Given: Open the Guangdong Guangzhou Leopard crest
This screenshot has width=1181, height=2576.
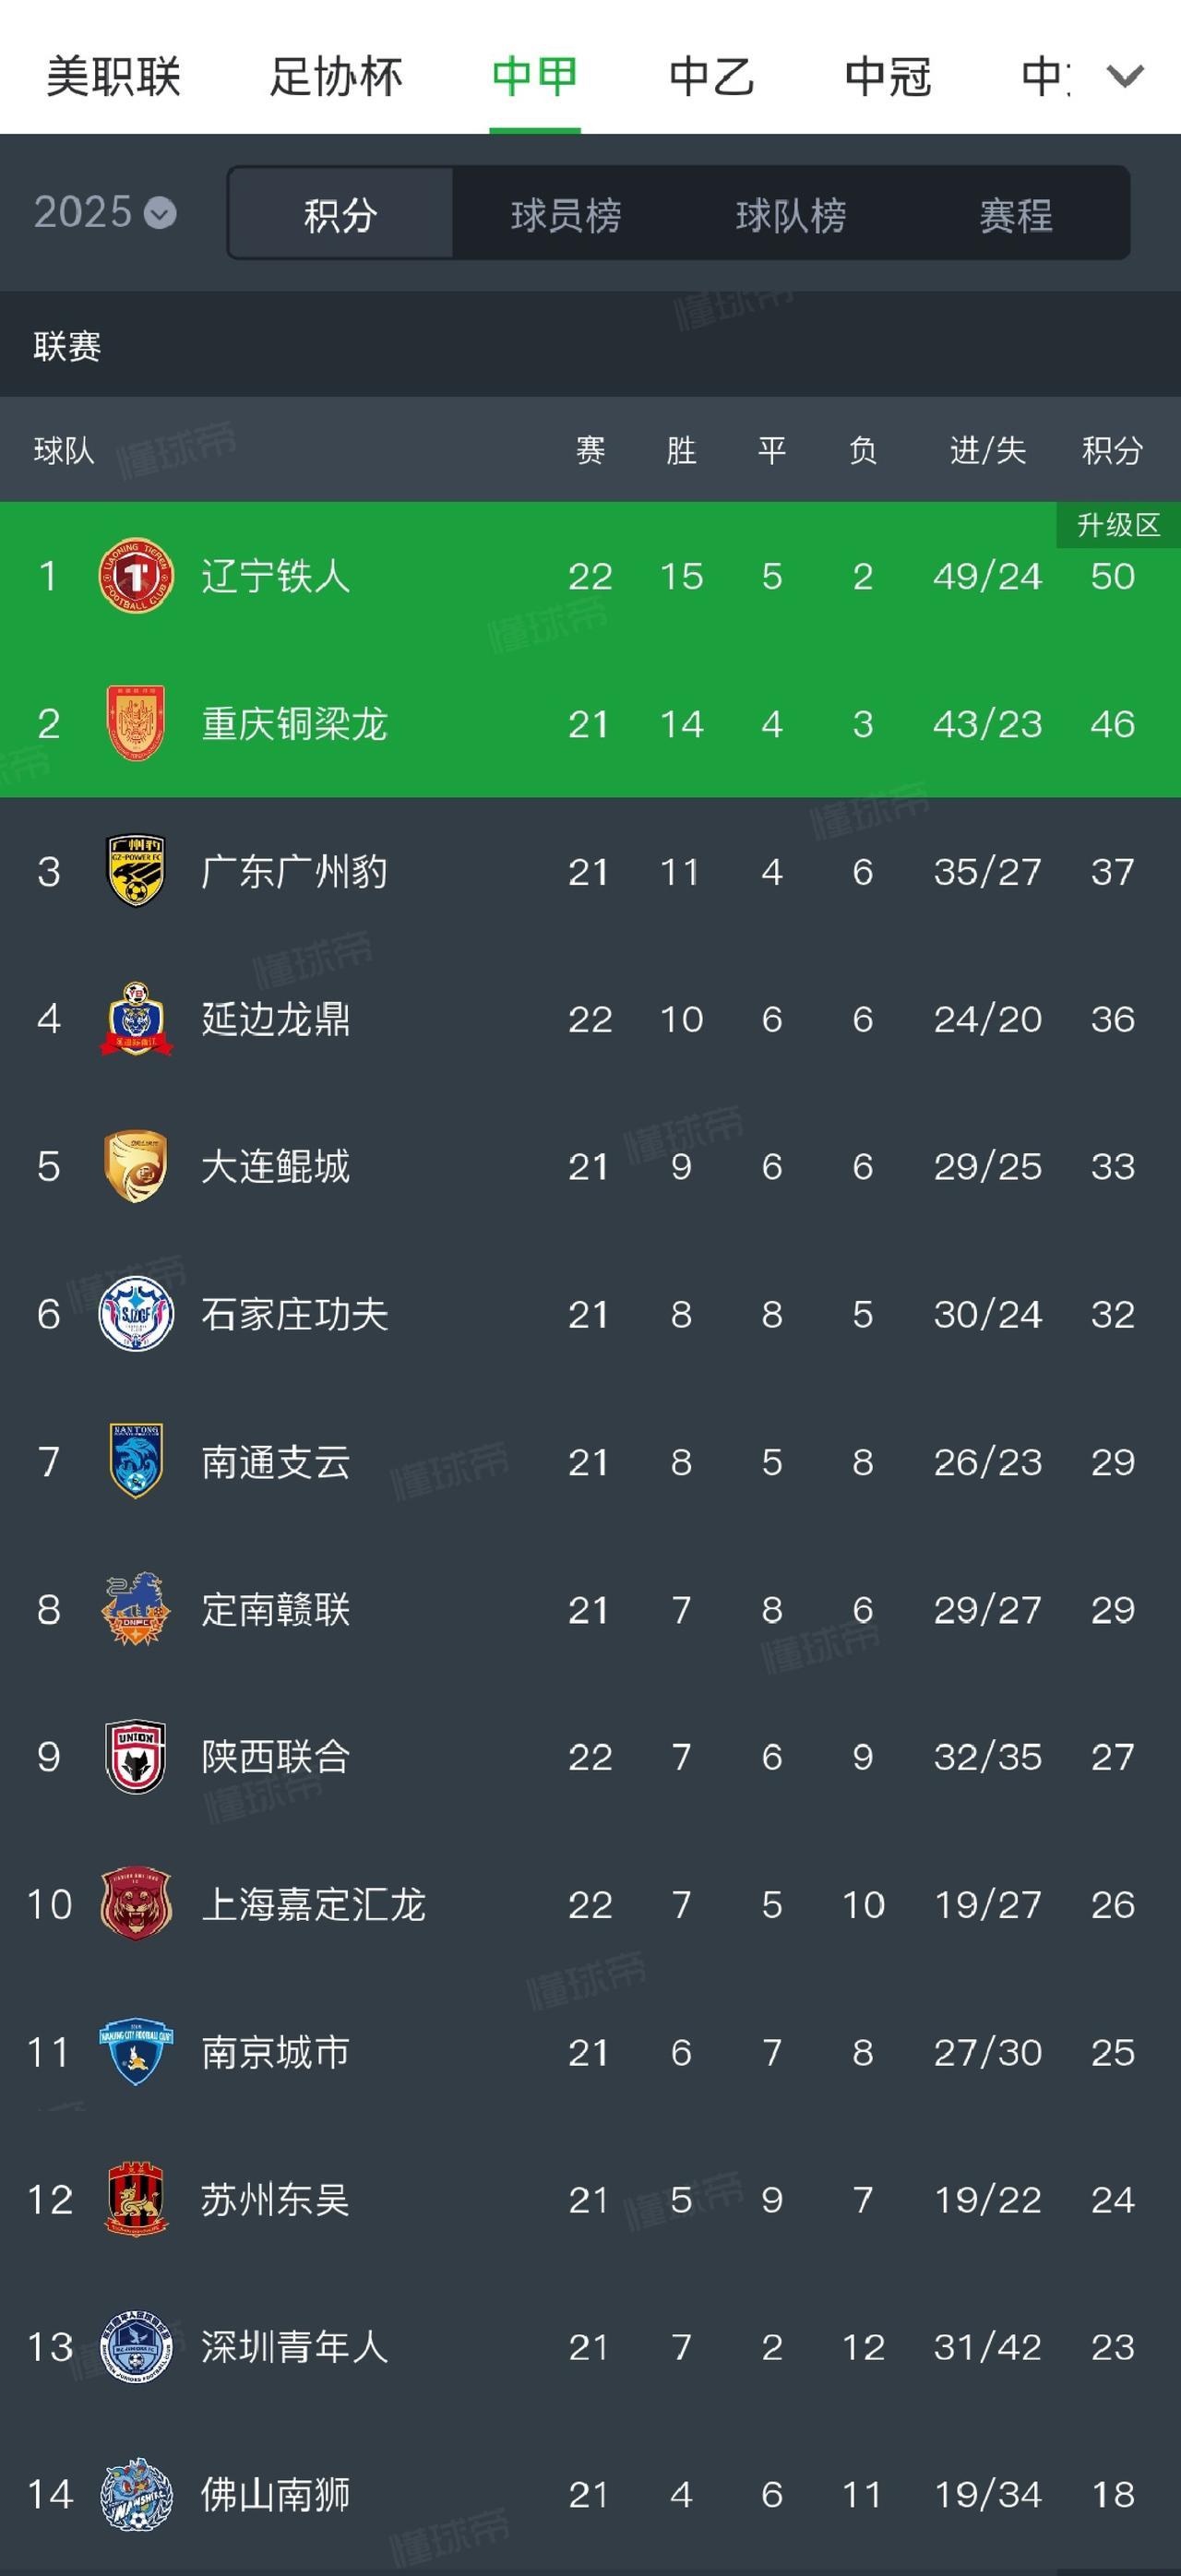Looking at the screenshot, I should [136, 871].
